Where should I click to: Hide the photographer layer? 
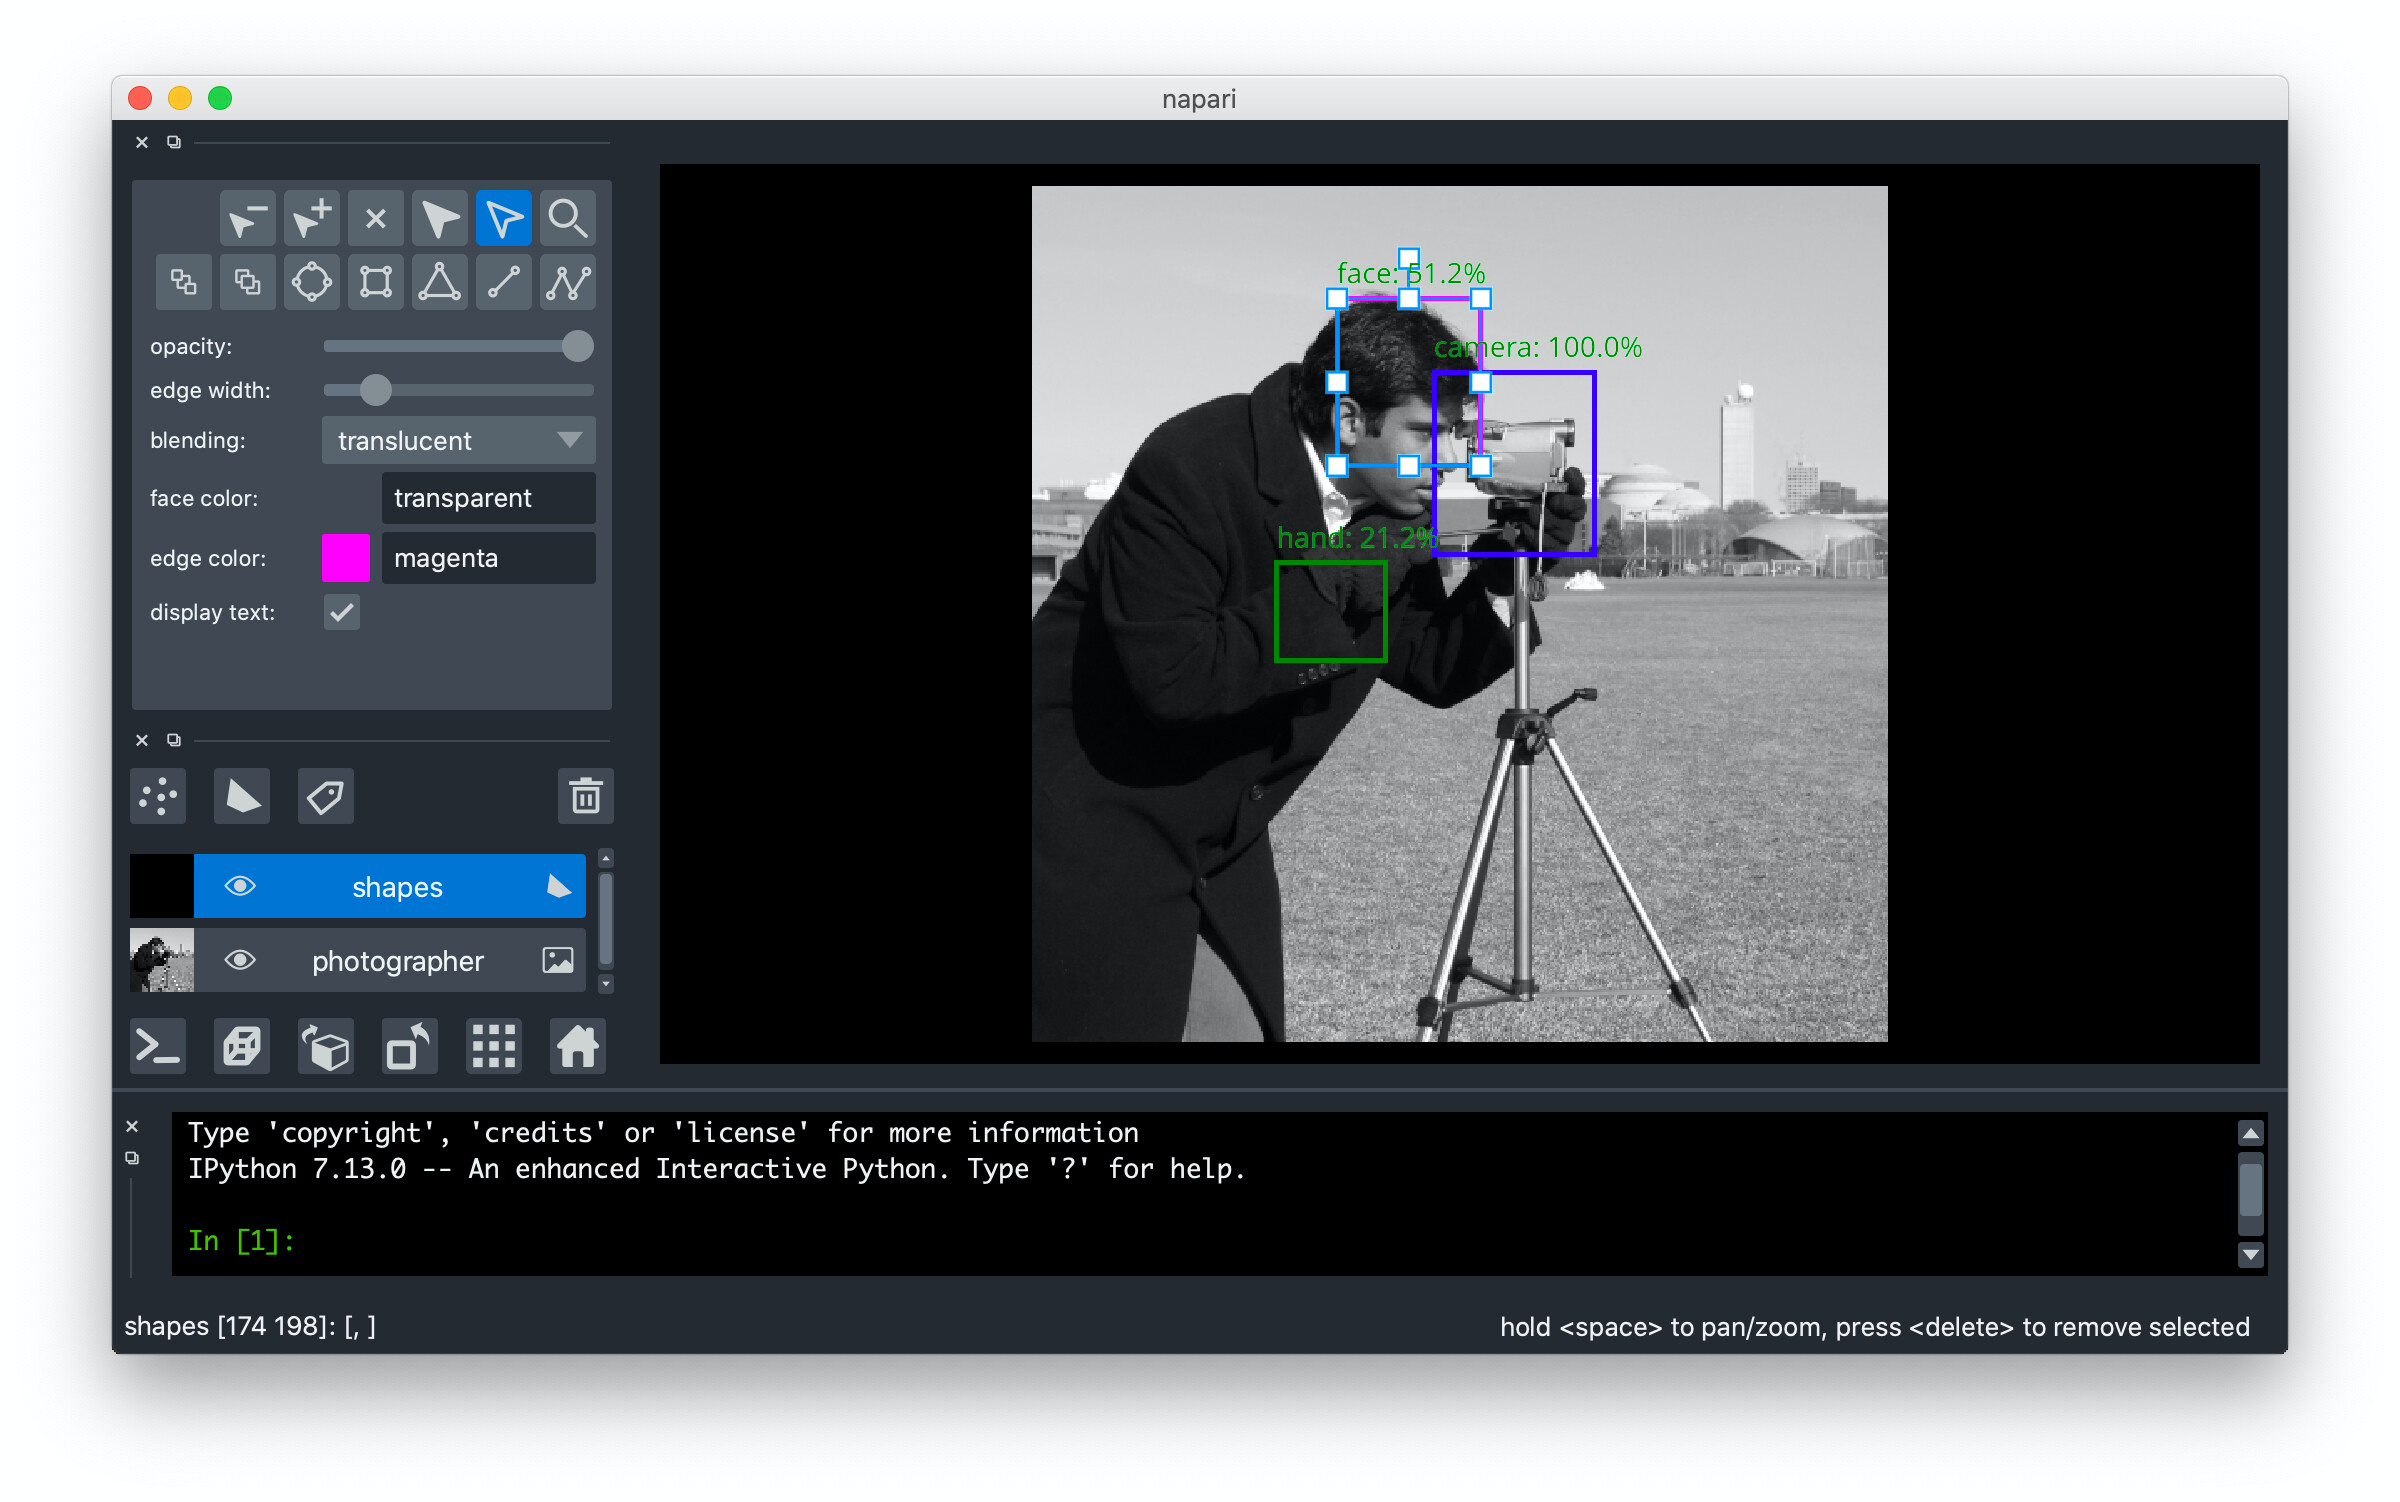point(240,961)
